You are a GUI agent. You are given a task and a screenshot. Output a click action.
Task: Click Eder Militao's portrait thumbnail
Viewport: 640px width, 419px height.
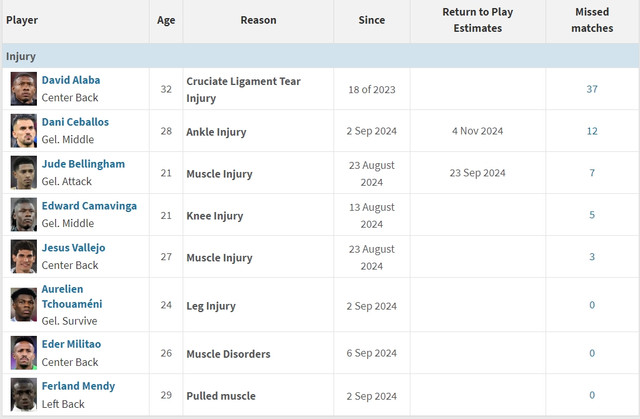click(24, 353)
